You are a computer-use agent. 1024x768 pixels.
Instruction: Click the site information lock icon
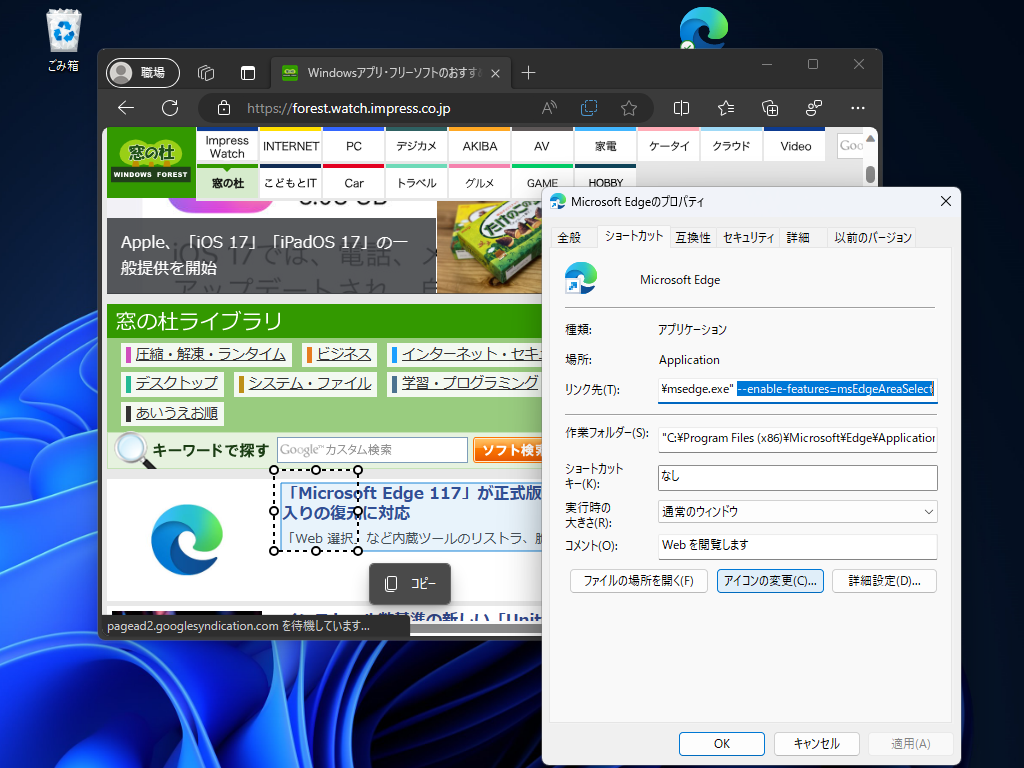point(225,107)
